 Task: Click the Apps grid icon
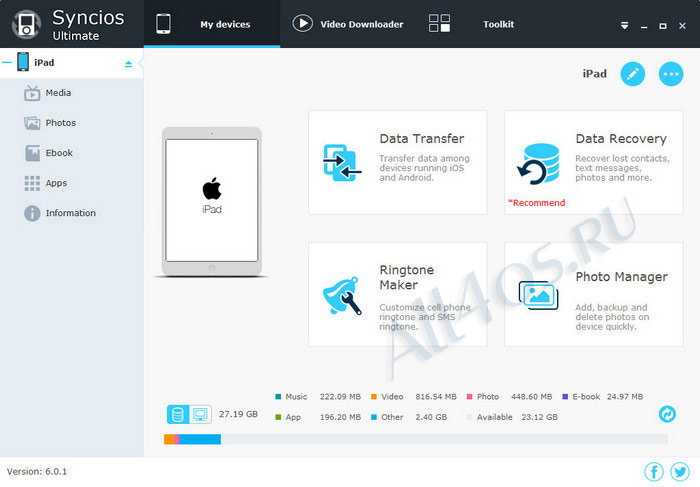[32, 183]
